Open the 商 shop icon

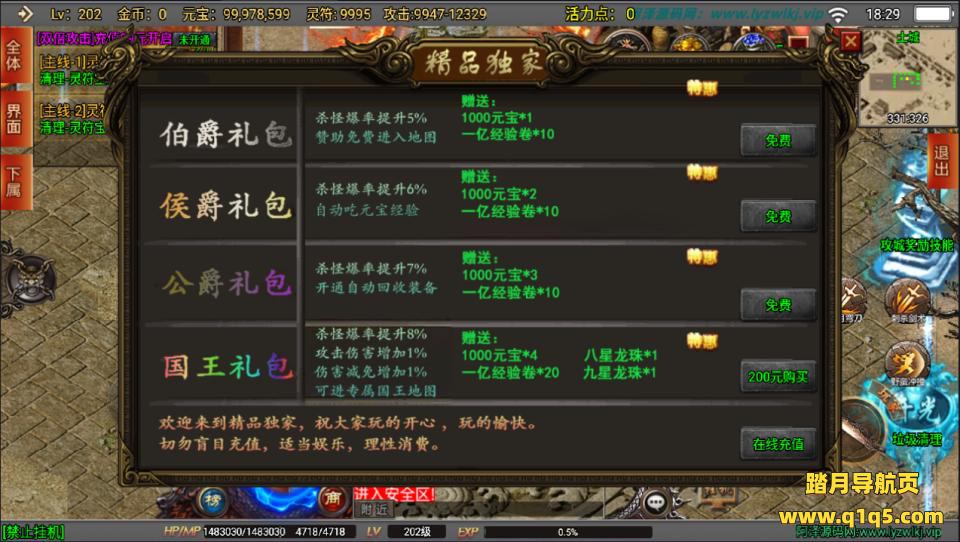click(334, 499)
